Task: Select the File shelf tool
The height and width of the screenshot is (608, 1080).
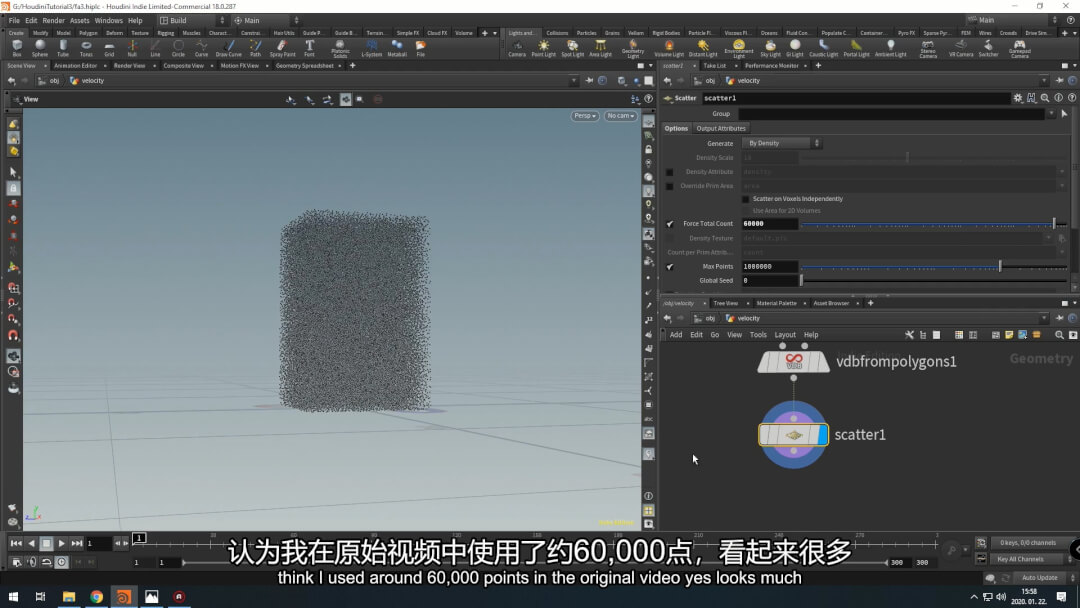Action: coord(420,48)
